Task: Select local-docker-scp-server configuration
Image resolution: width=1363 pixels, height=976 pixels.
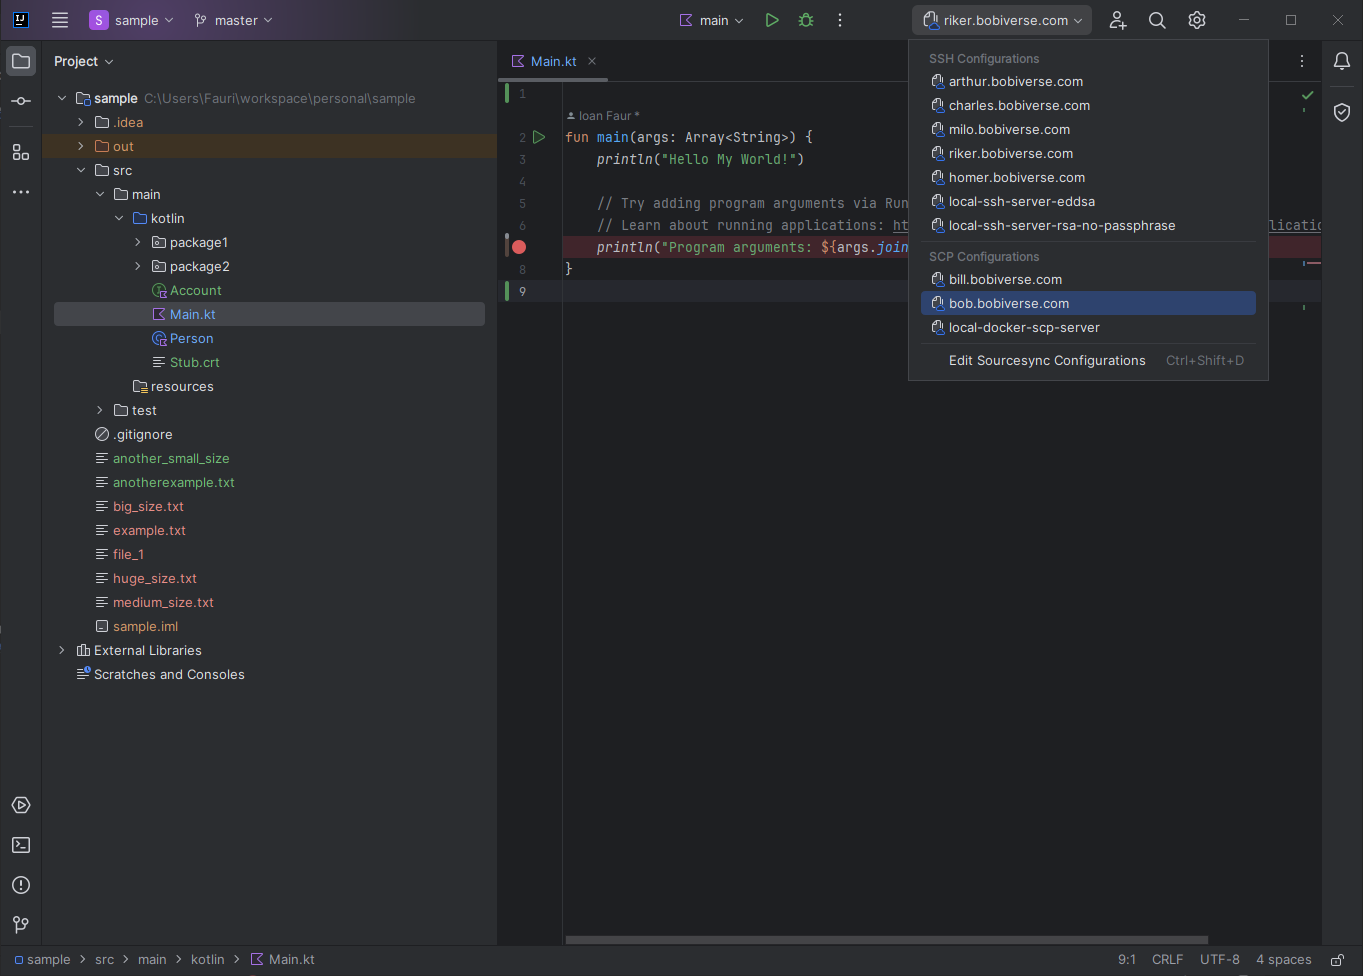Action: (1088, 327)
